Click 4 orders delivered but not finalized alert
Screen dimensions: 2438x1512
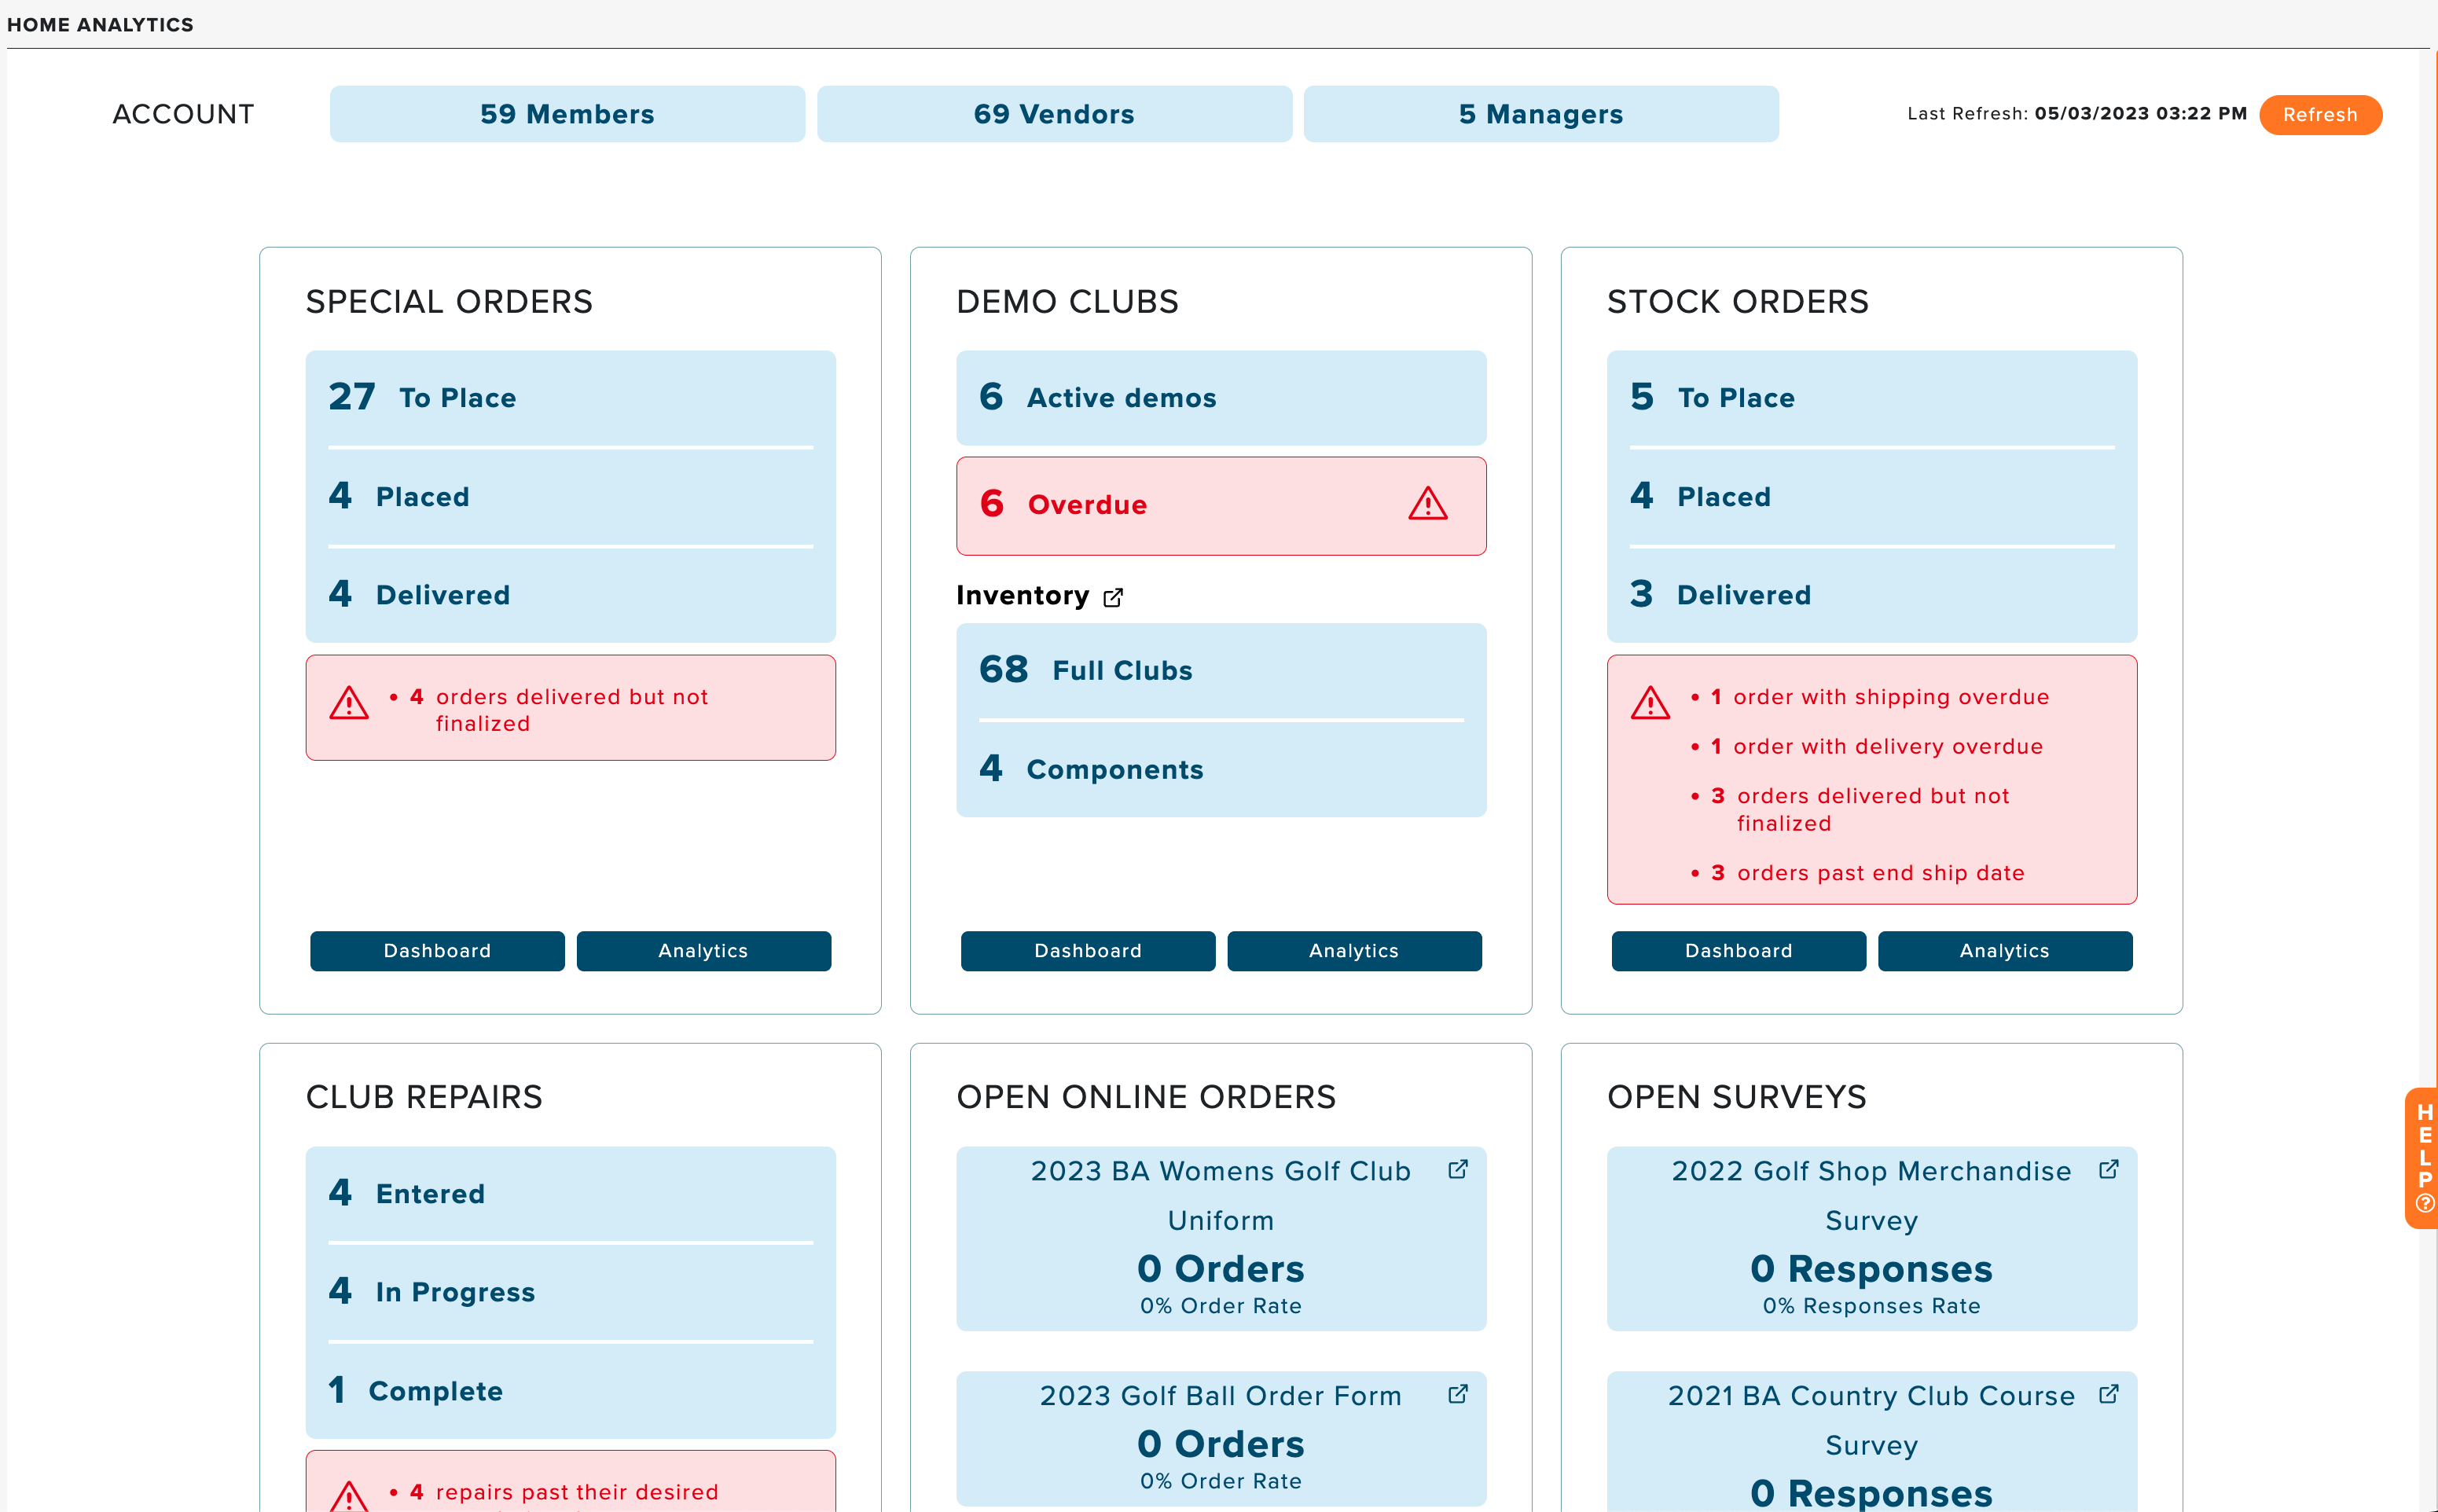coord(559,710)
